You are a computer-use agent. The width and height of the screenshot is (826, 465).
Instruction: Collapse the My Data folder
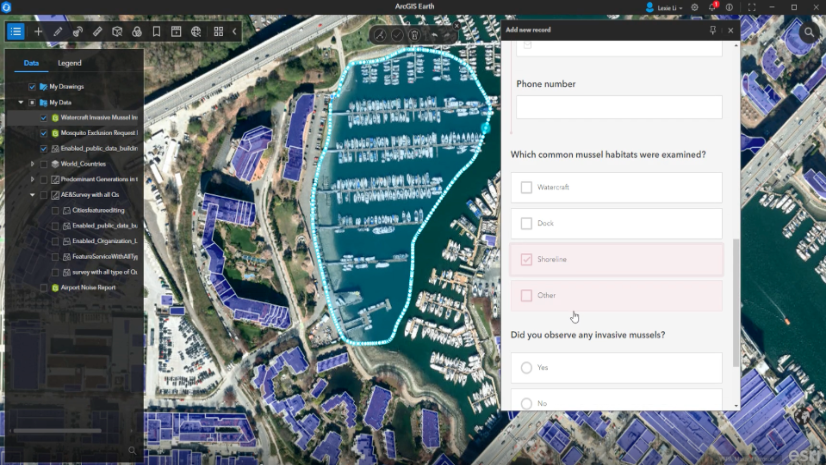(20, 102)
